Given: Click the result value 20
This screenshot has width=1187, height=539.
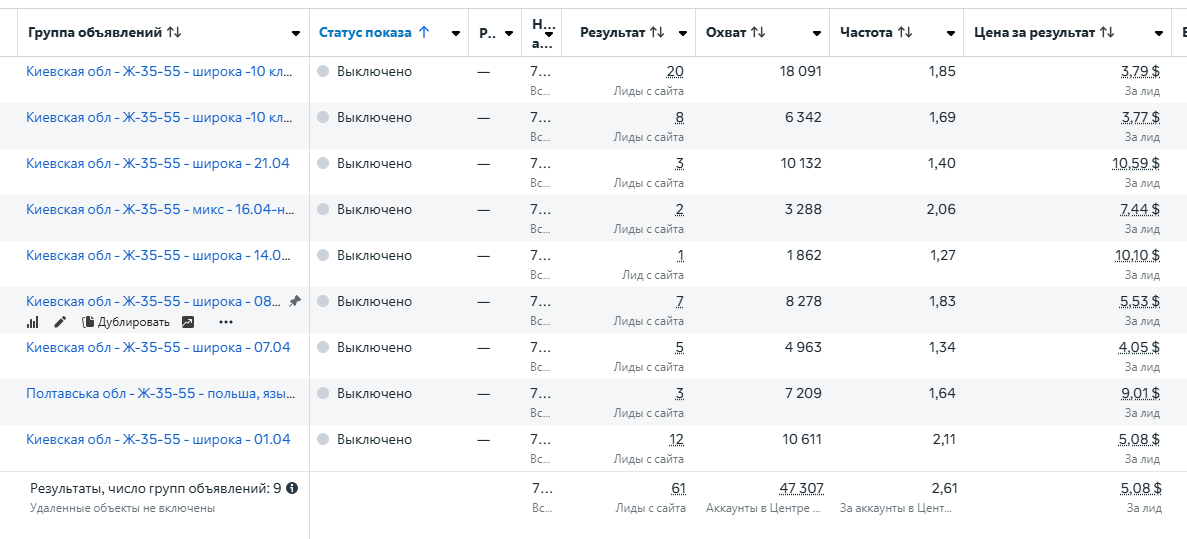Looking at the screenshot, I should click(675, 72).
